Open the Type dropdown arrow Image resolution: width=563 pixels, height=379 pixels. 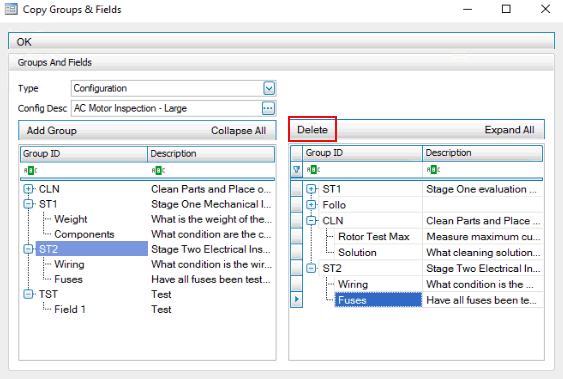(x=269, y=88)
